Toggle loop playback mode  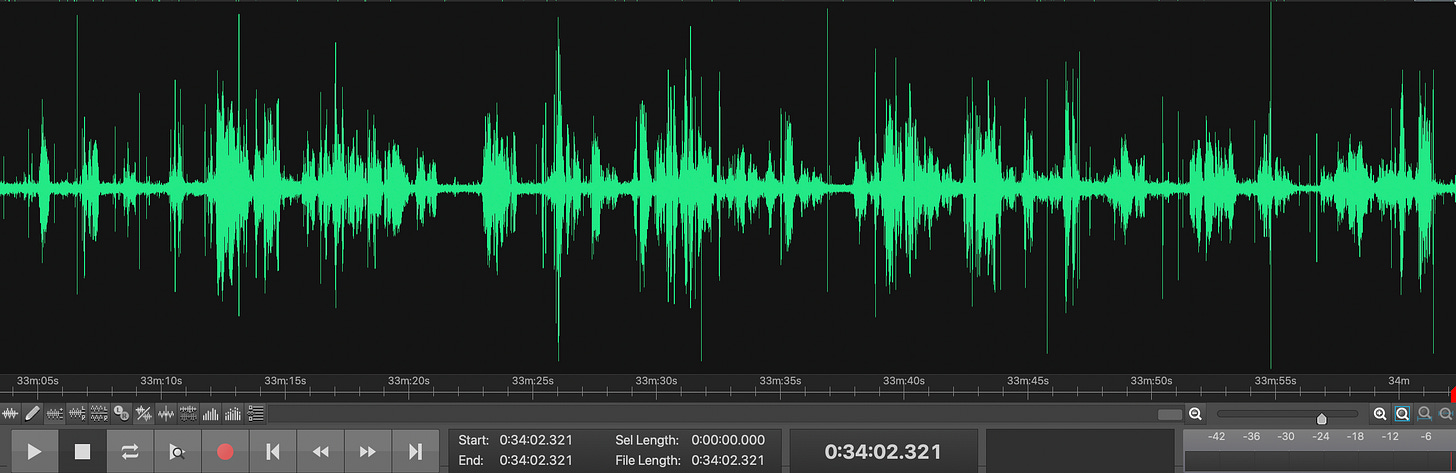coord(130,451)
